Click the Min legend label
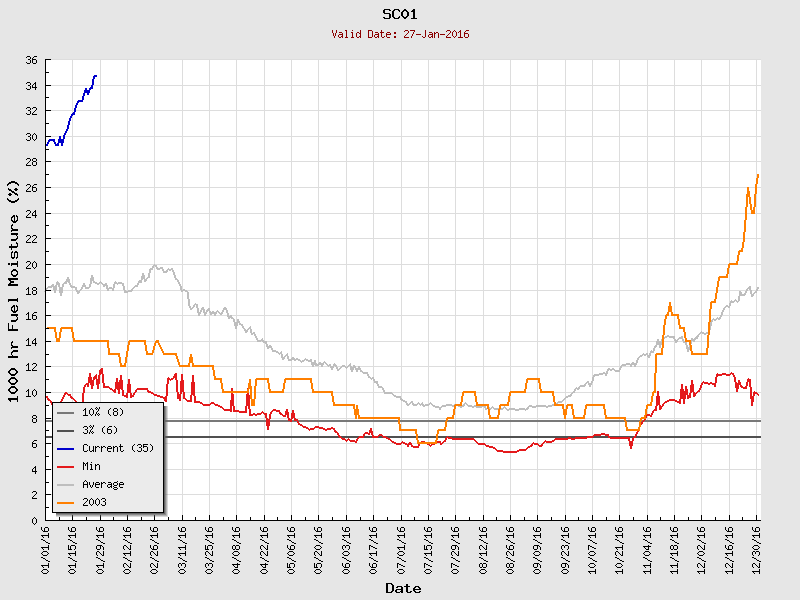 91,466
